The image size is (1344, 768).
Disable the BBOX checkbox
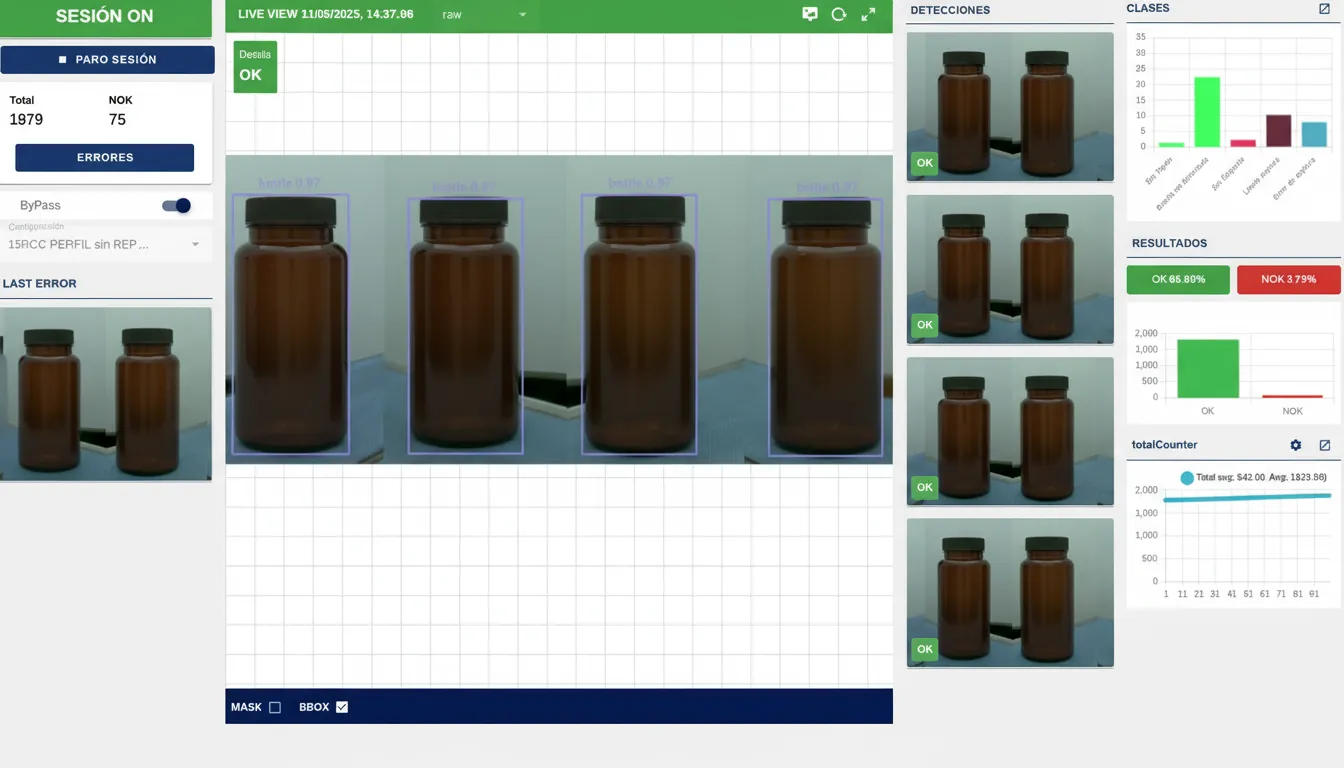340,706
